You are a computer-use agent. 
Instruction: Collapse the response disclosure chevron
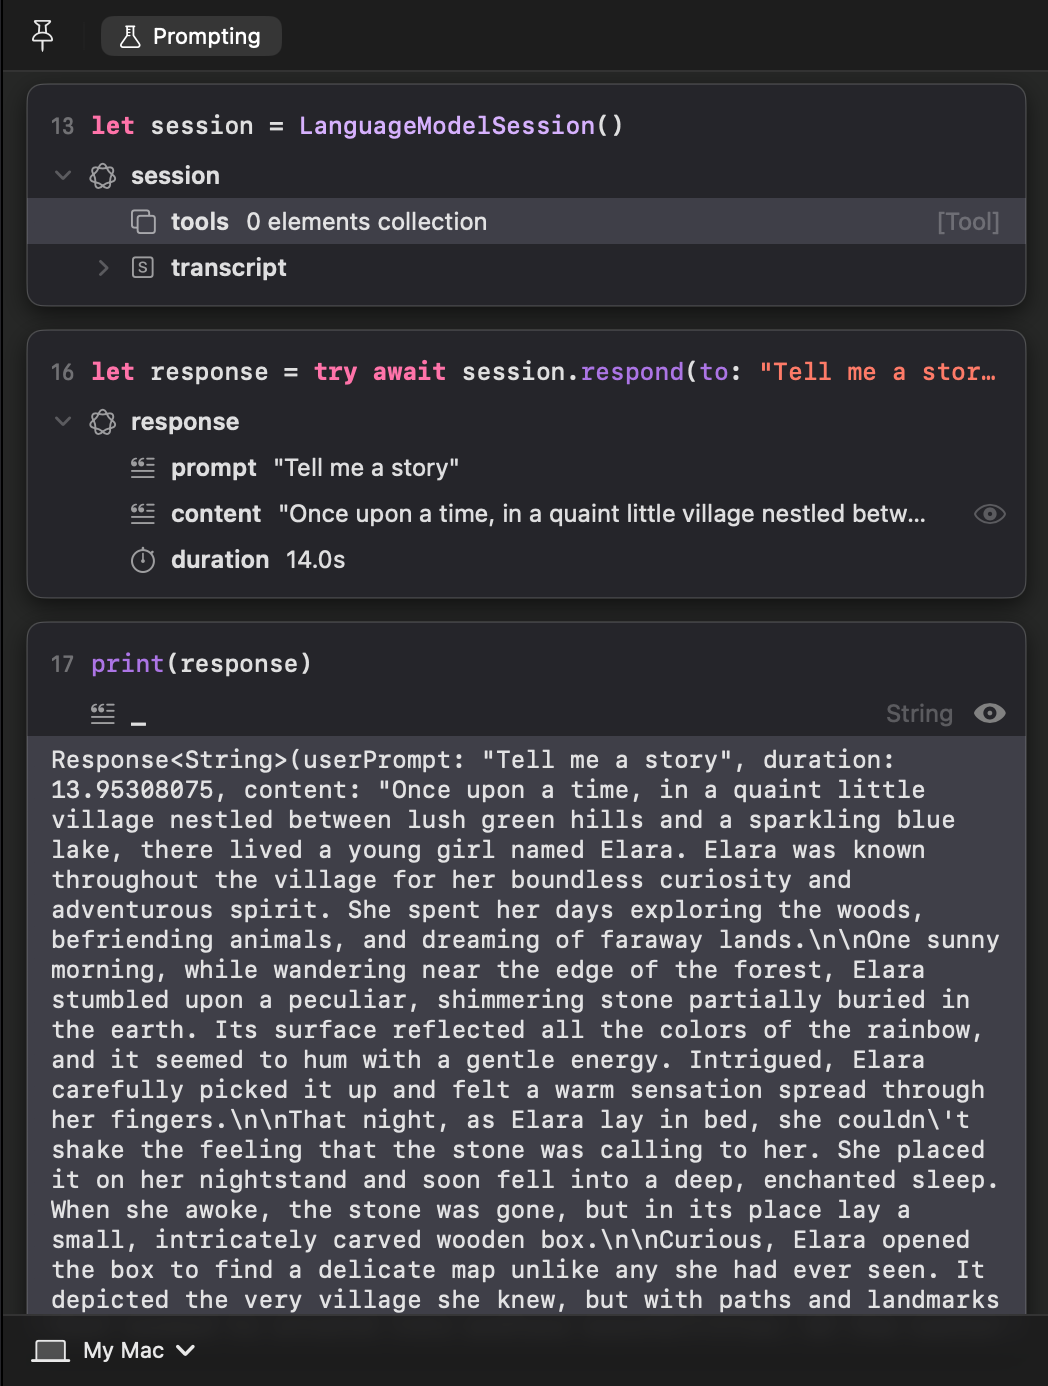(63, 421)
